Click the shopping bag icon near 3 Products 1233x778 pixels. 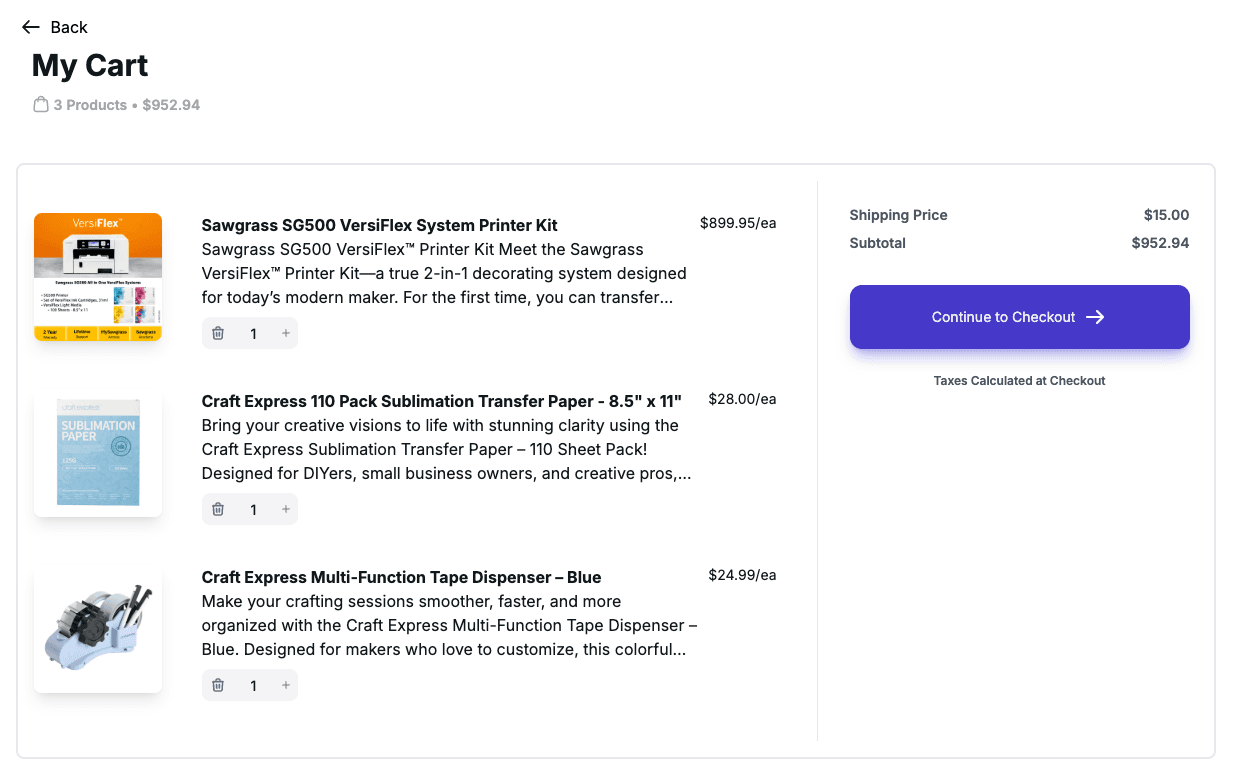pyautogui.click(x=41, y=105)
